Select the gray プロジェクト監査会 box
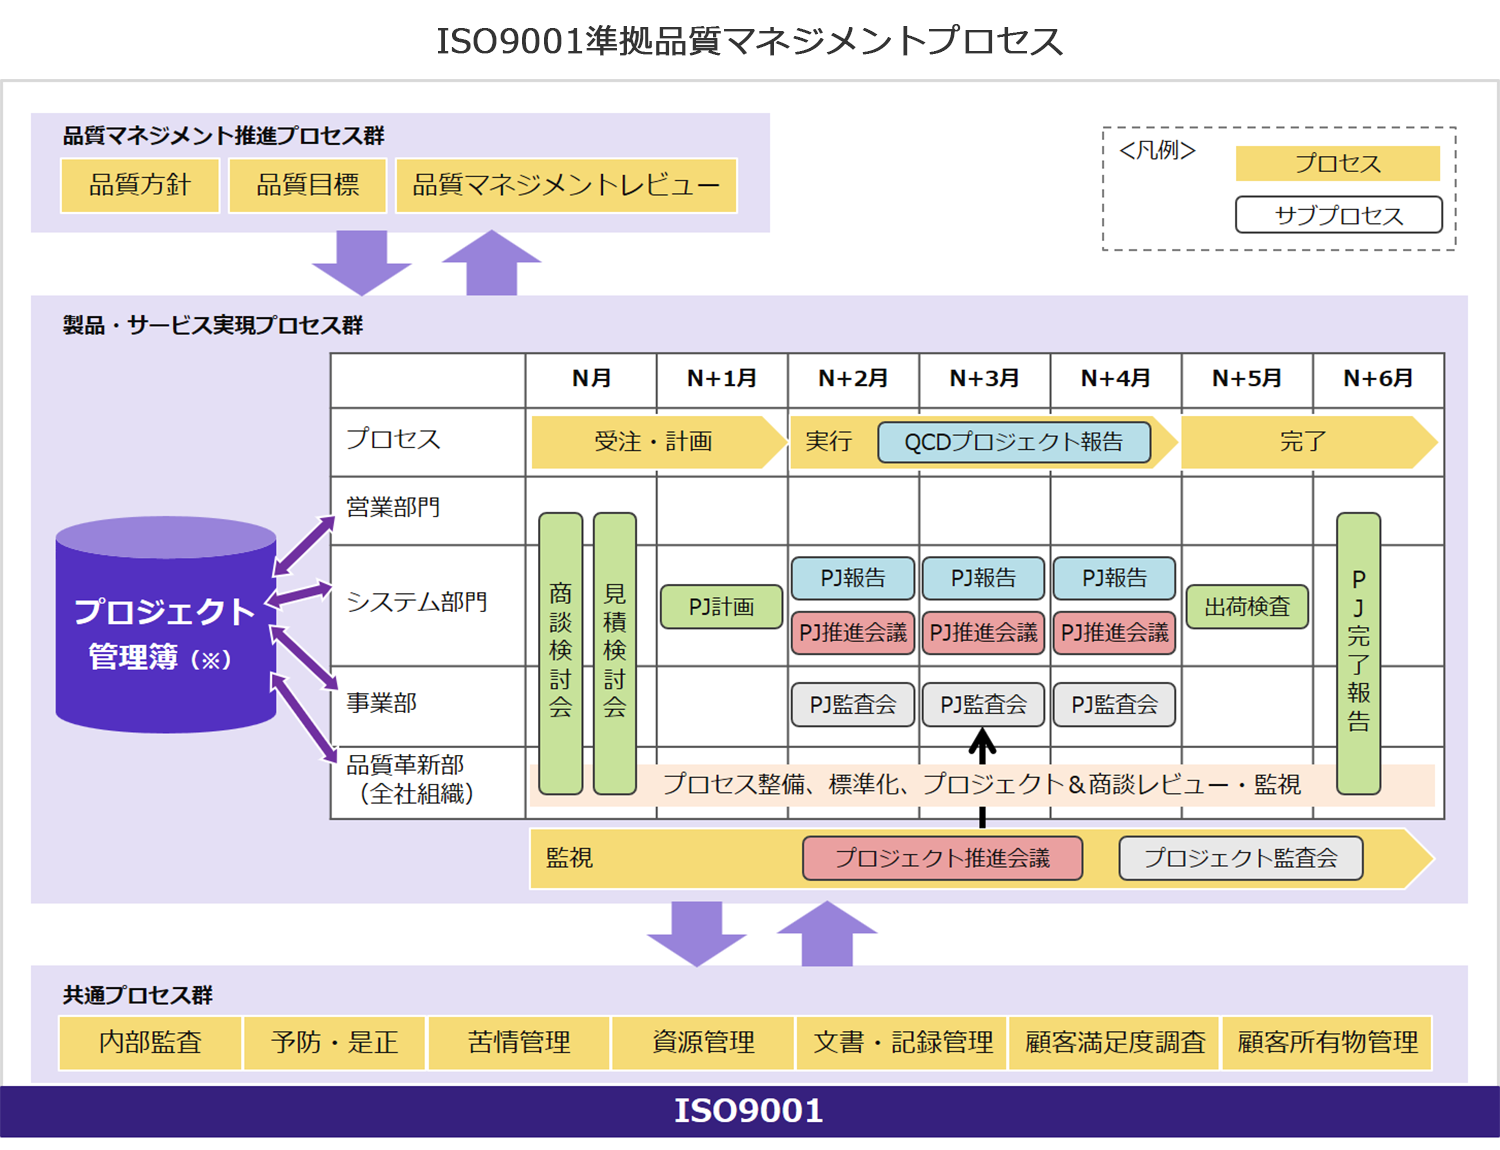1500x1150 pixels. click(x=1241, y=858)
